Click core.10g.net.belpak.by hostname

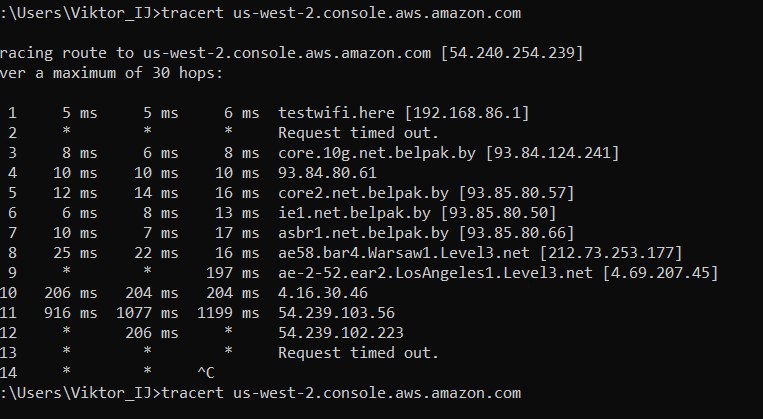(377, 153)
